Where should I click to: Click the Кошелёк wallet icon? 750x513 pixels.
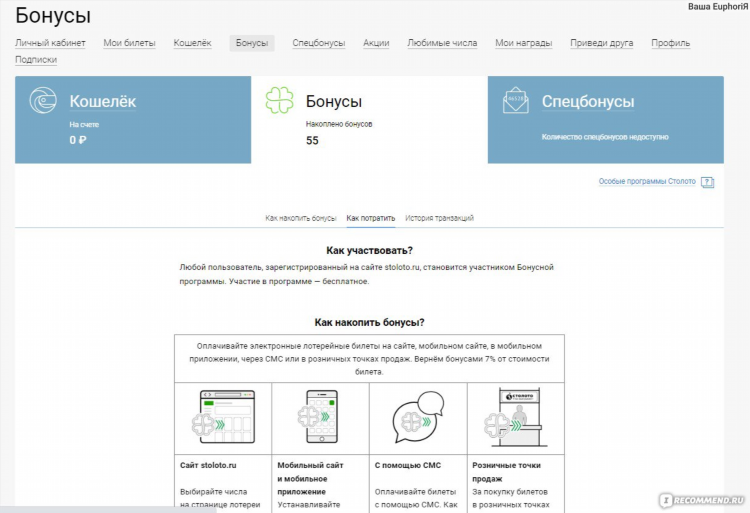(43, 100)
